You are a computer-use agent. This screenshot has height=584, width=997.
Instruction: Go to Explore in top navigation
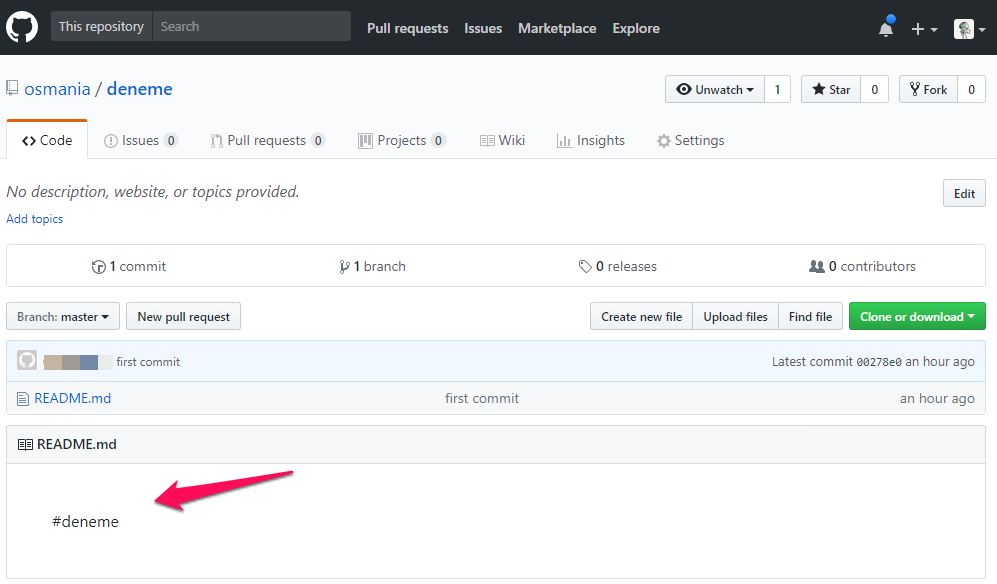636,29
